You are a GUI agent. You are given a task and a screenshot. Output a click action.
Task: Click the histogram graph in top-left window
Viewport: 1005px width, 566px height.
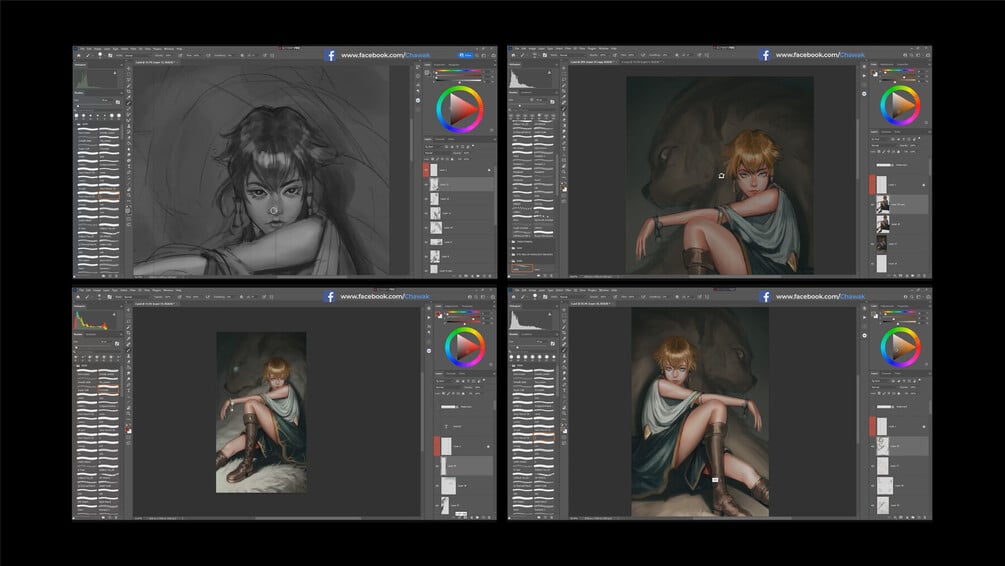pos(96,80)
